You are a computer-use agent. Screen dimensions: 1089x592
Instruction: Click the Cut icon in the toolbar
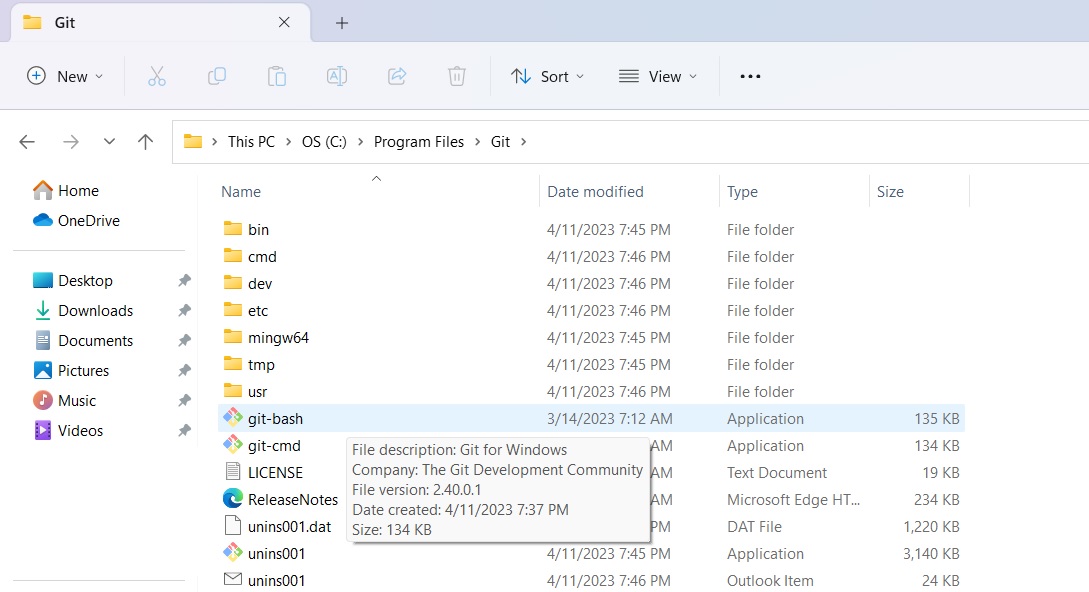coord(157,76)
